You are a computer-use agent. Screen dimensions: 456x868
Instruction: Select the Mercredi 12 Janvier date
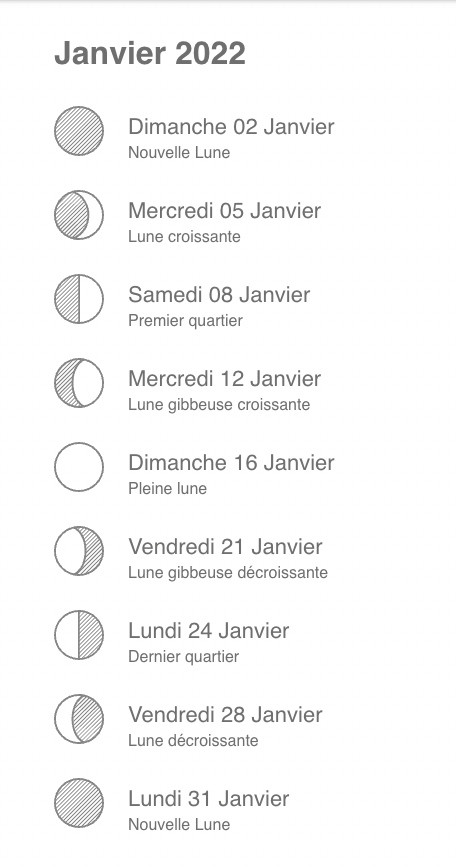point(225,379)
